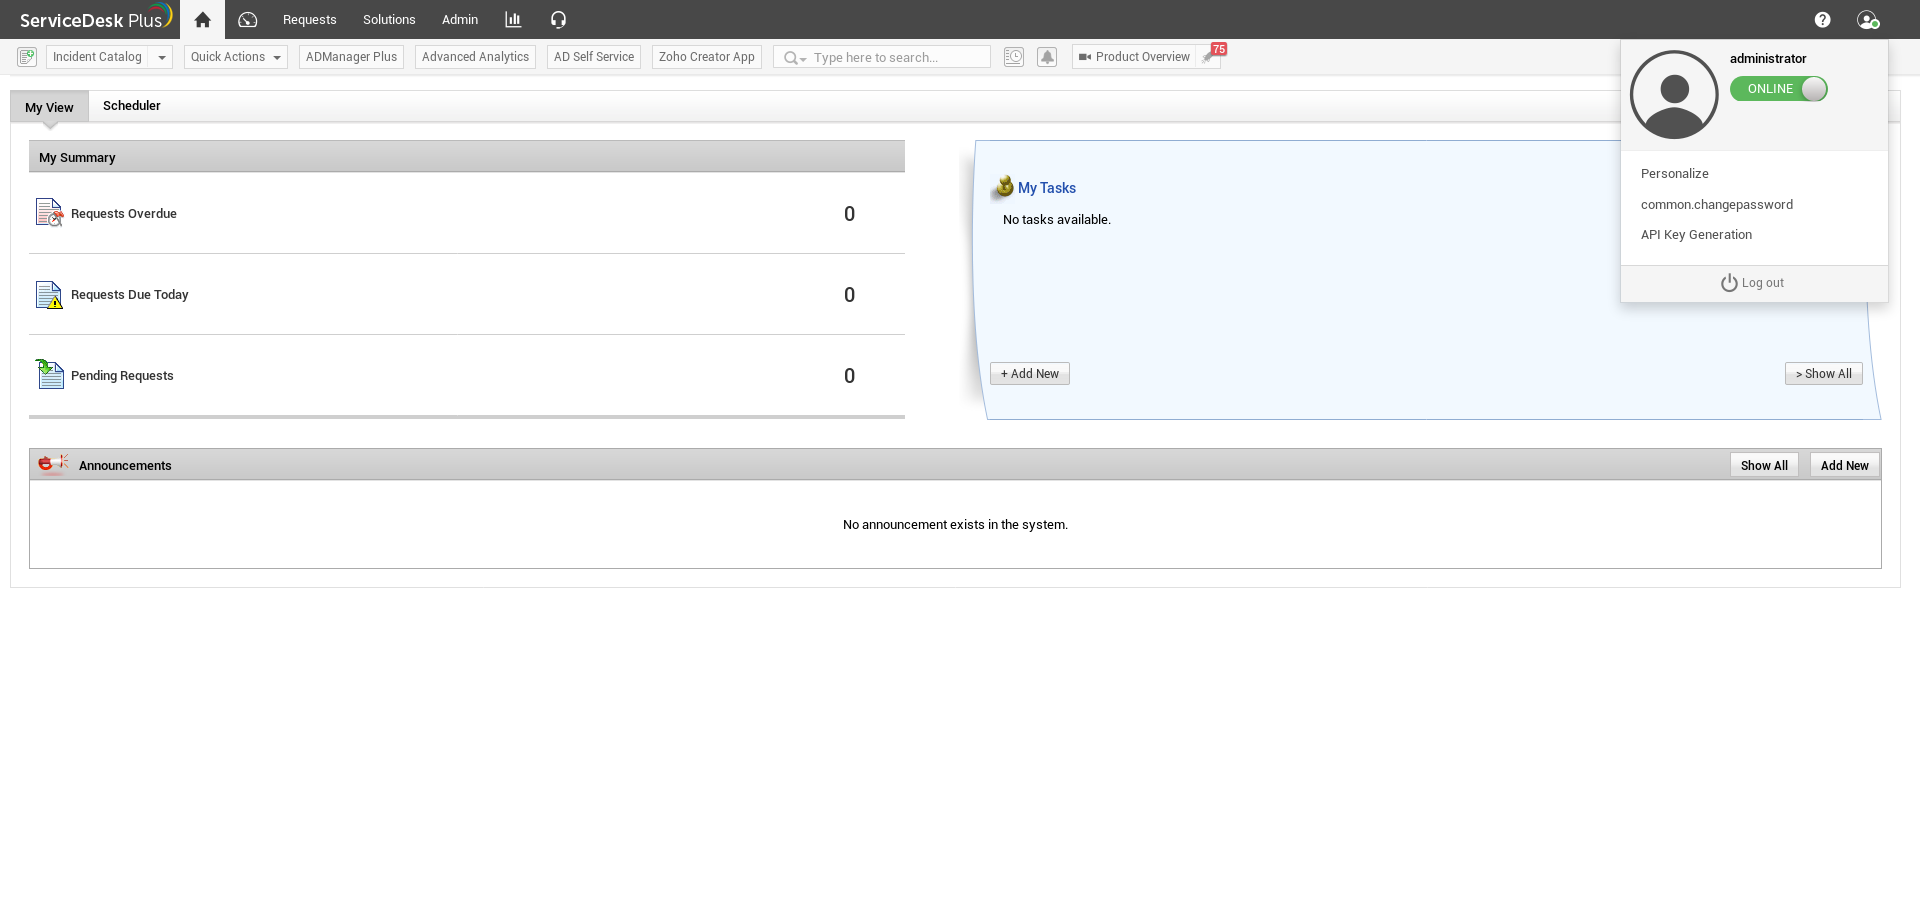Open the Requests menu
Screen dimensions: 1920x921
coord(309,20)
